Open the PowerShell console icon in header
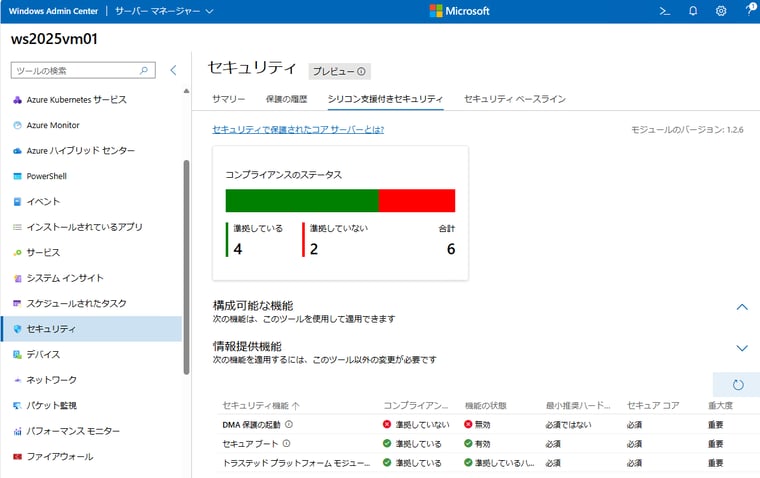This screenshot has height=478, width=760. [665, 11]
